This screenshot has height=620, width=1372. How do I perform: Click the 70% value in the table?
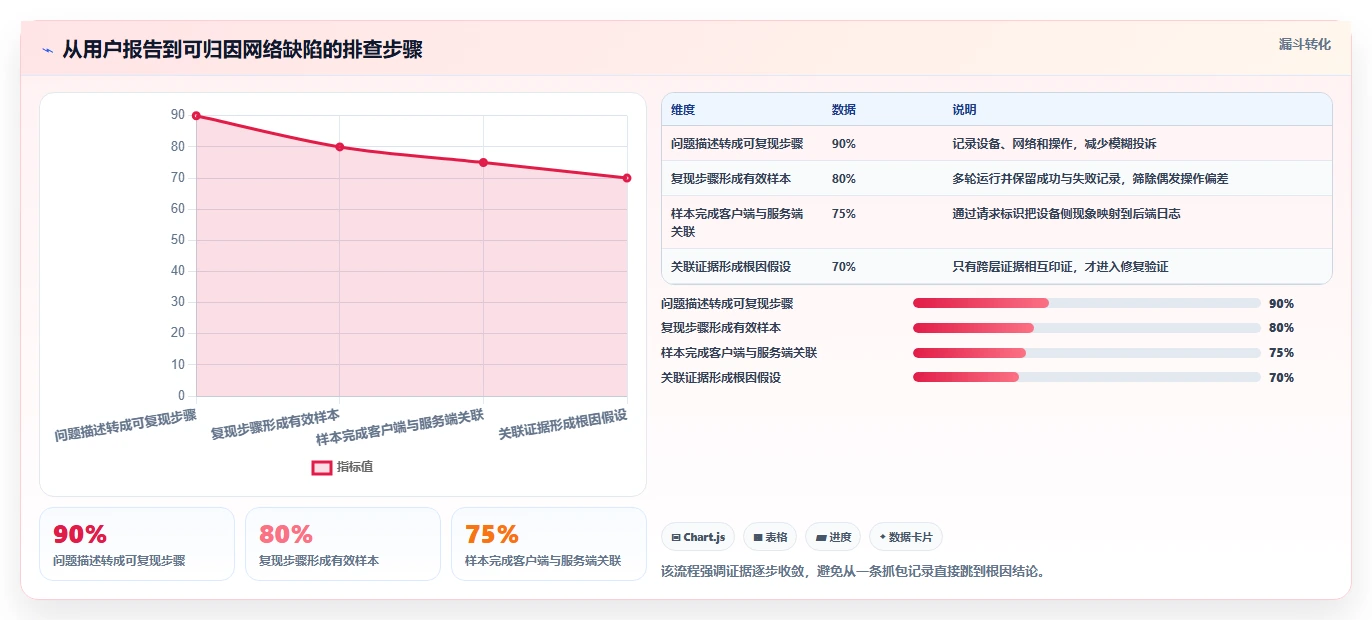point(844,267)
